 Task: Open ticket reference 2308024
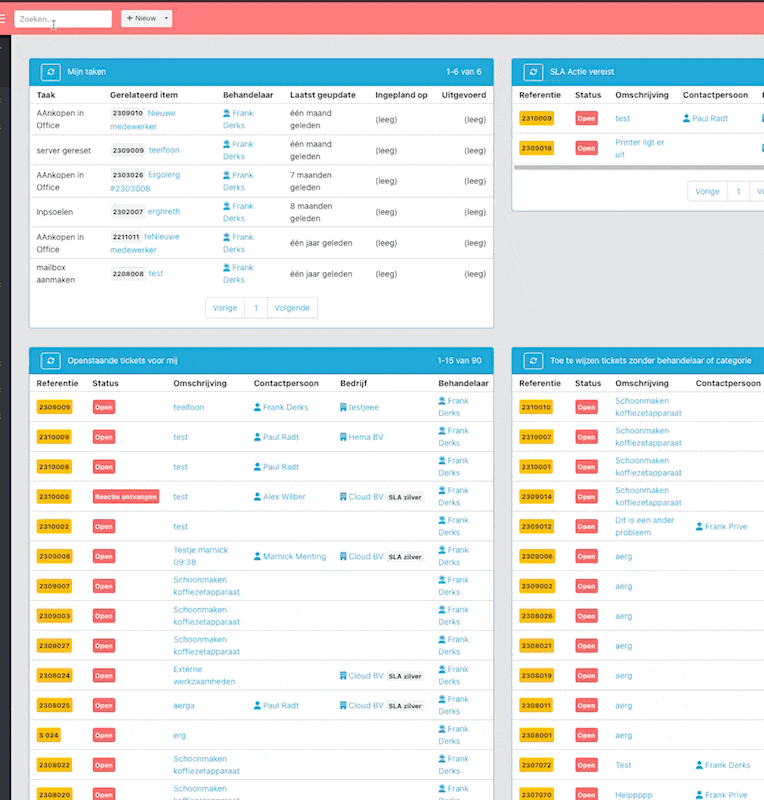[x=54, y=676]
